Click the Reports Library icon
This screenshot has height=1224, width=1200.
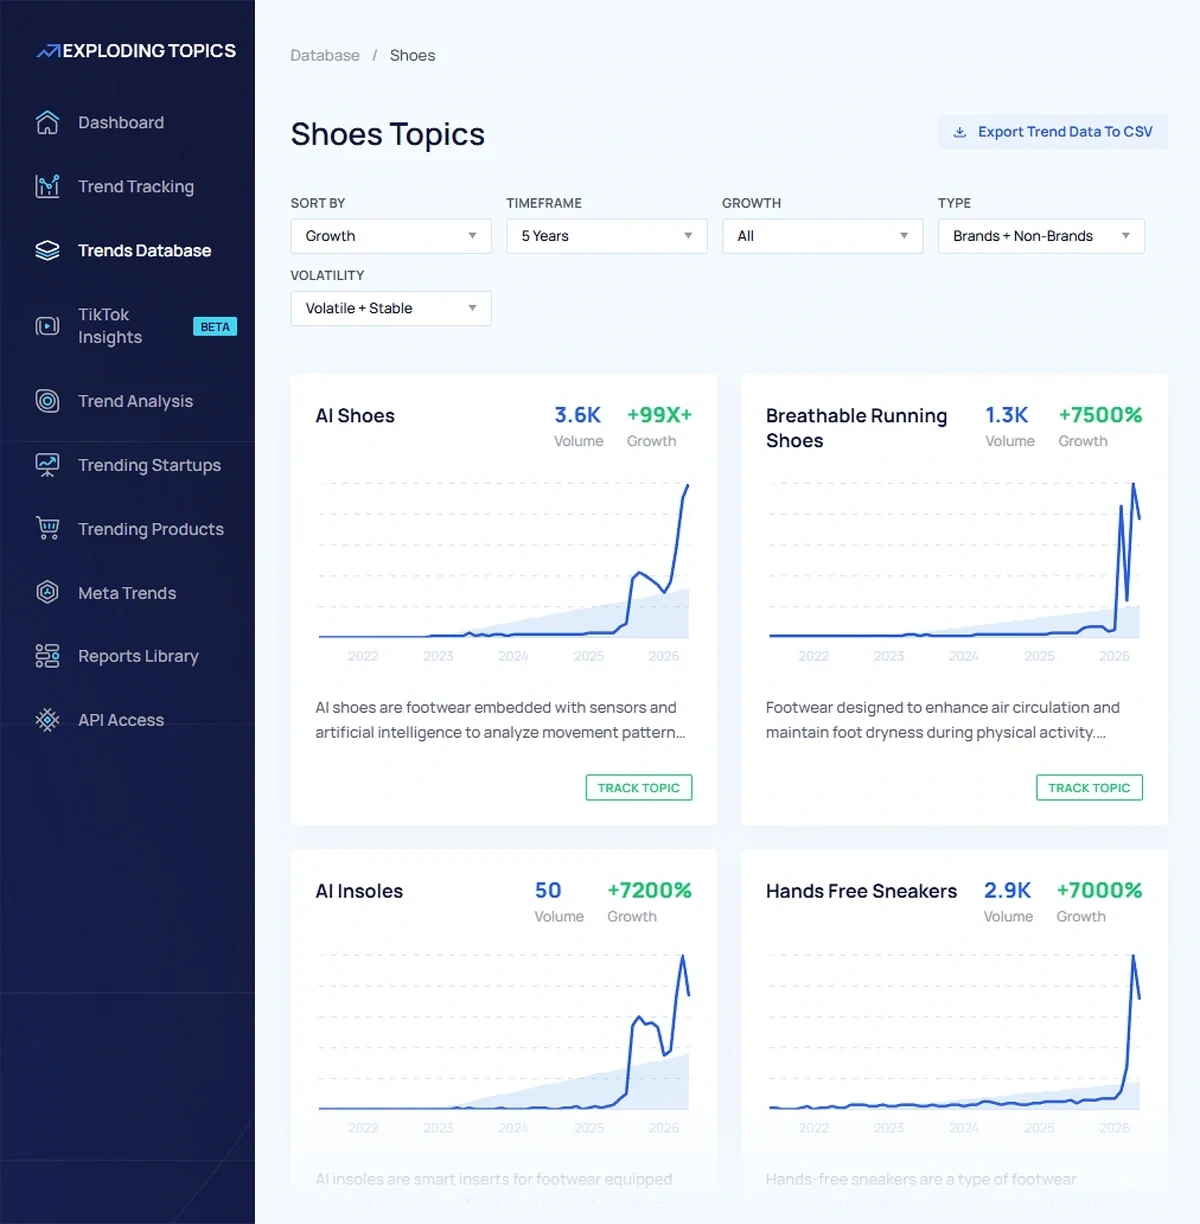[47, 656]
